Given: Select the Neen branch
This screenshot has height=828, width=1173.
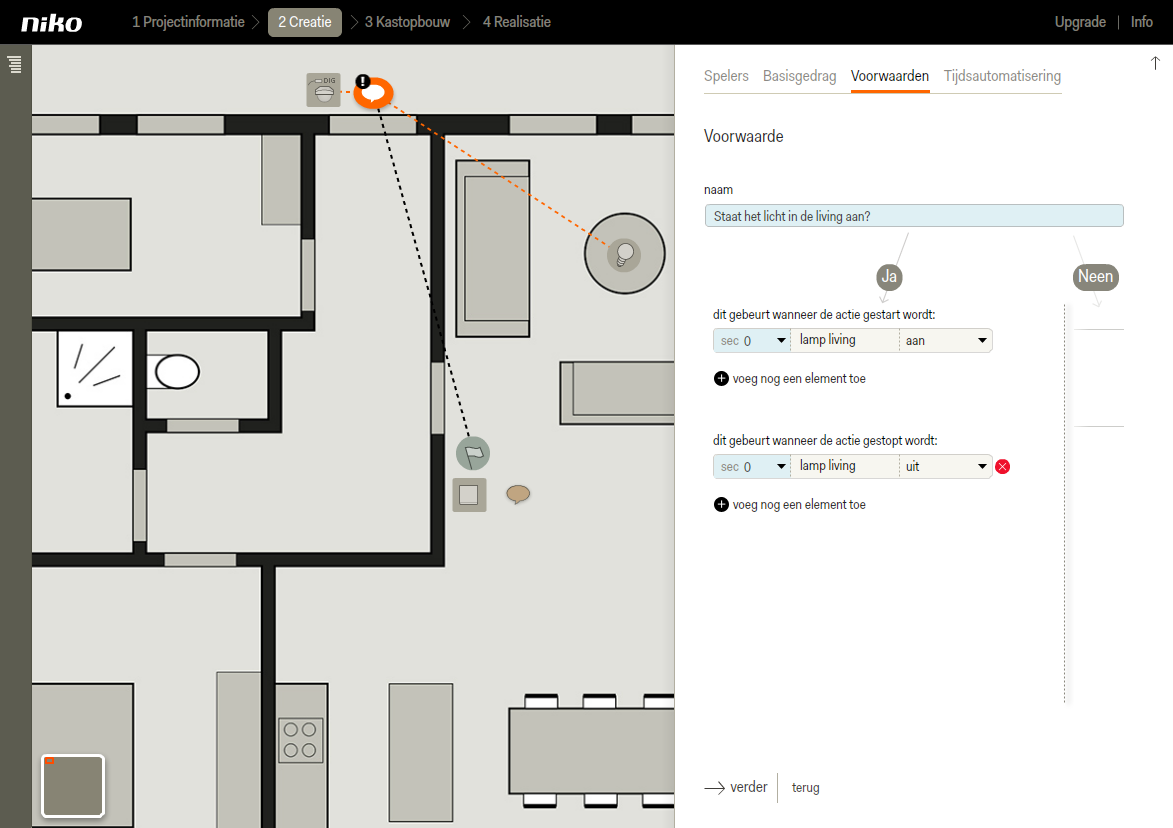Looking at the screenshot, I should pos(1095,277).
